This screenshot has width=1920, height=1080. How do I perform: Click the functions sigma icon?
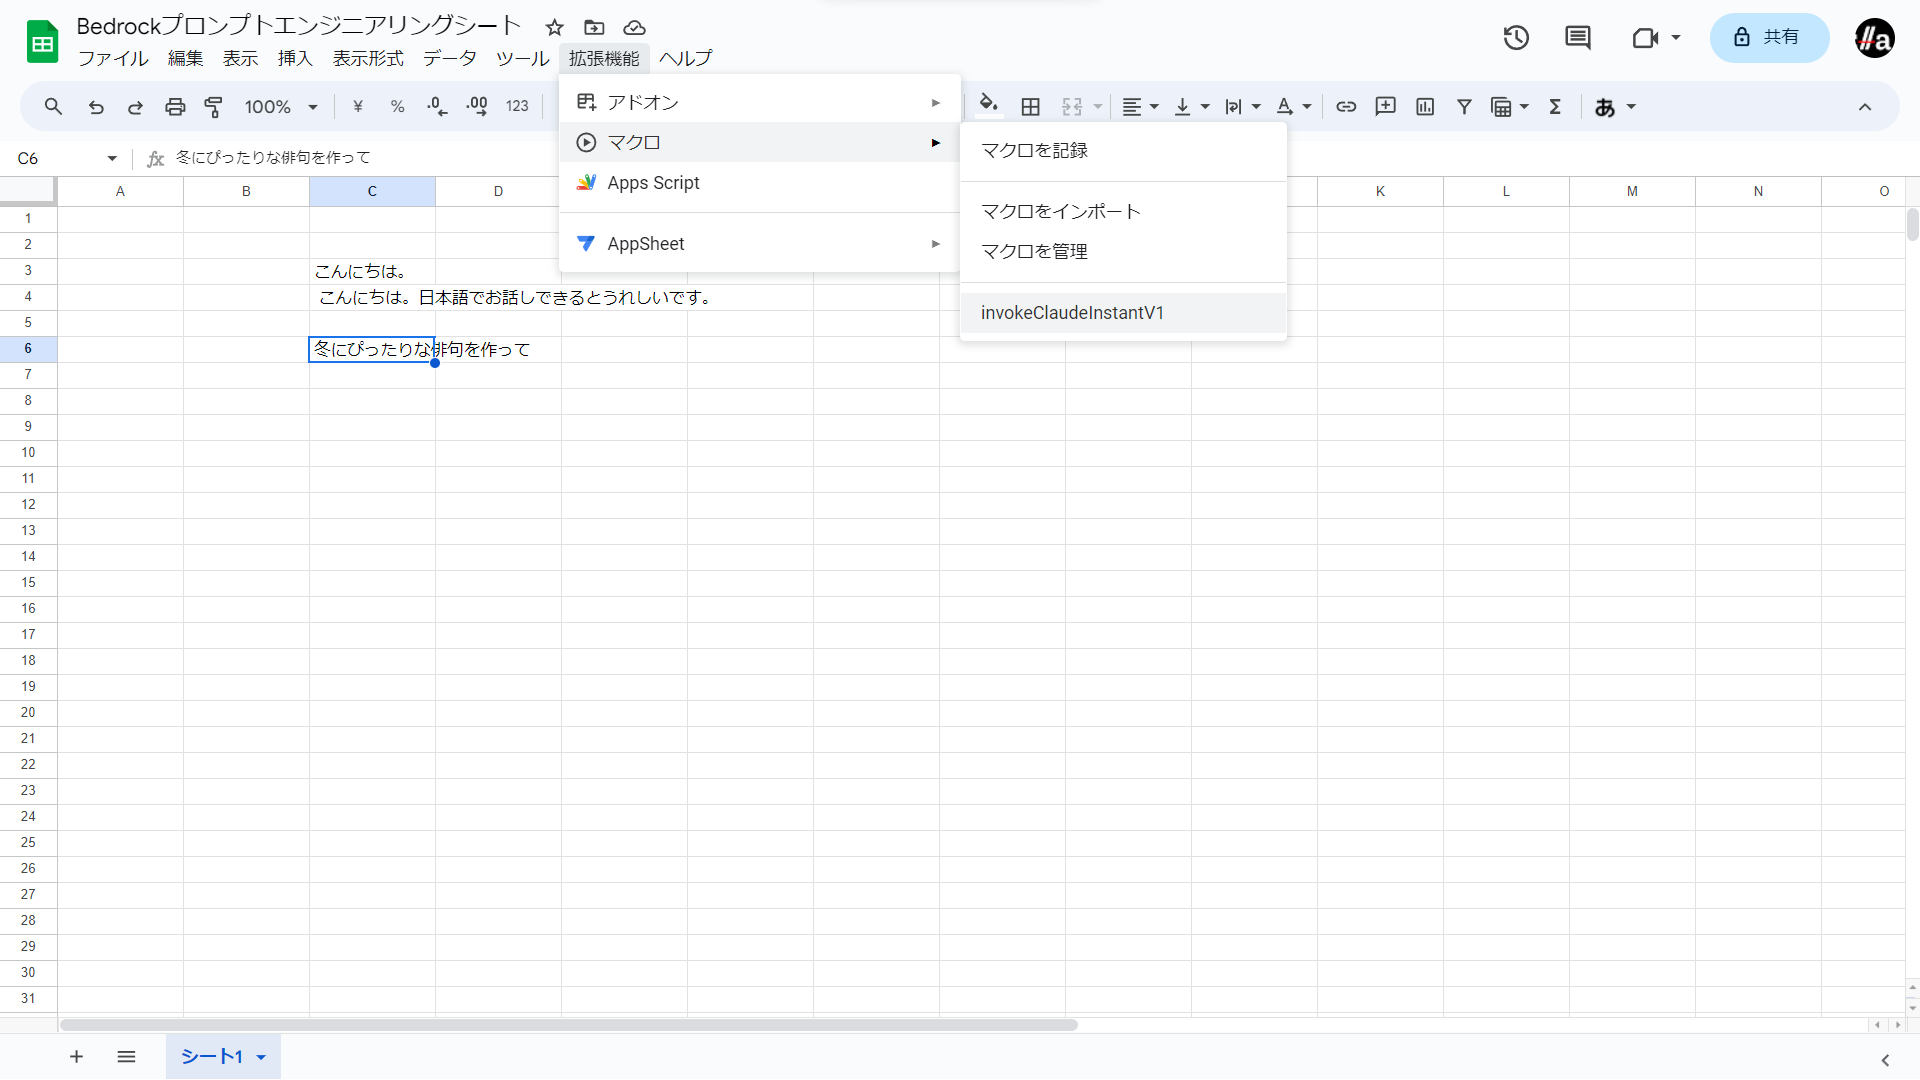(x=1555, y=107)
